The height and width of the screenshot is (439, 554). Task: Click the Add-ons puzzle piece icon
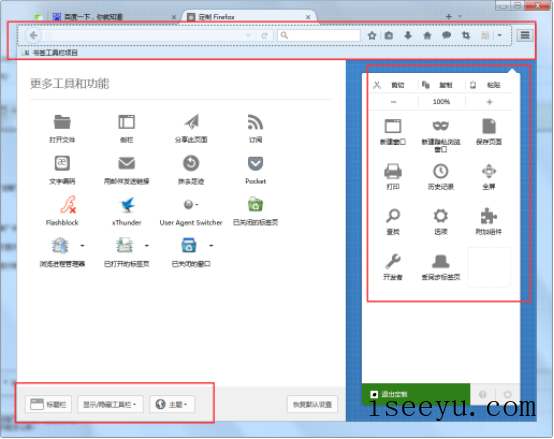[x=489, y=216]
